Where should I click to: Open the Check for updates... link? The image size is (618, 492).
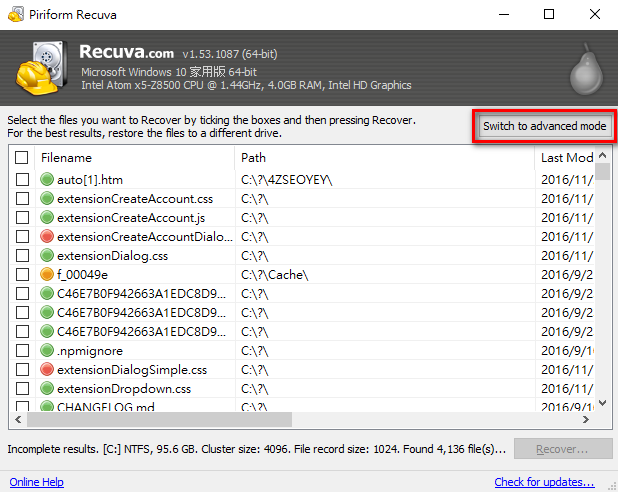click(x=544, y=482)
